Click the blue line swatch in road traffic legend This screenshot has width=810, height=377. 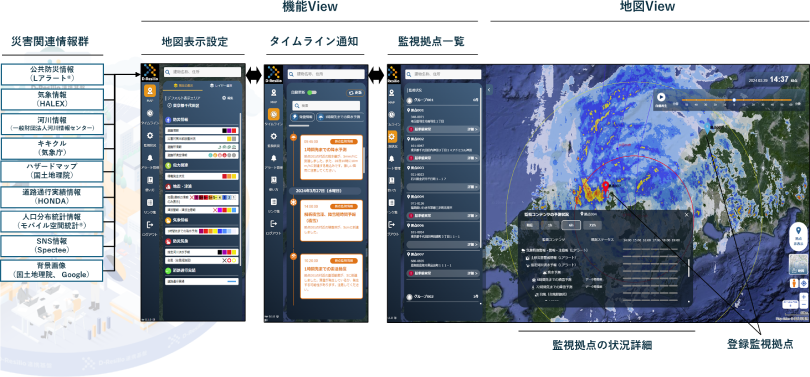point(232,282)
